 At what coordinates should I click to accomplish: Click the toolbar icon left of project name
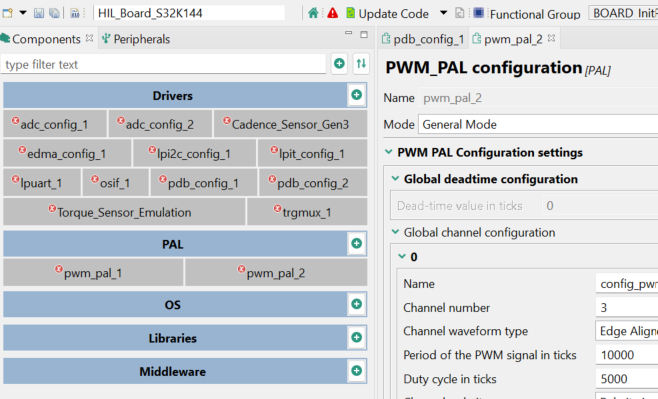tap(75, 13)
